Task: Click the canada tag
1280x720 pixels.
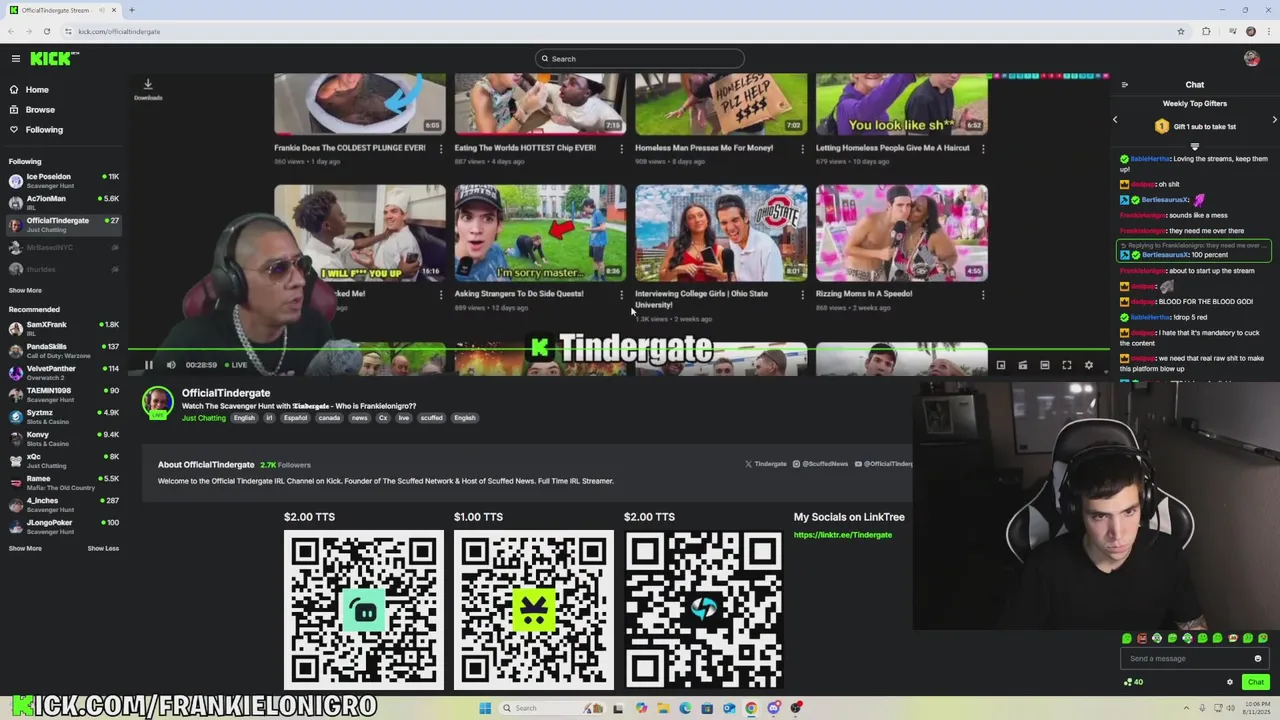Action: tap(329, 418)
